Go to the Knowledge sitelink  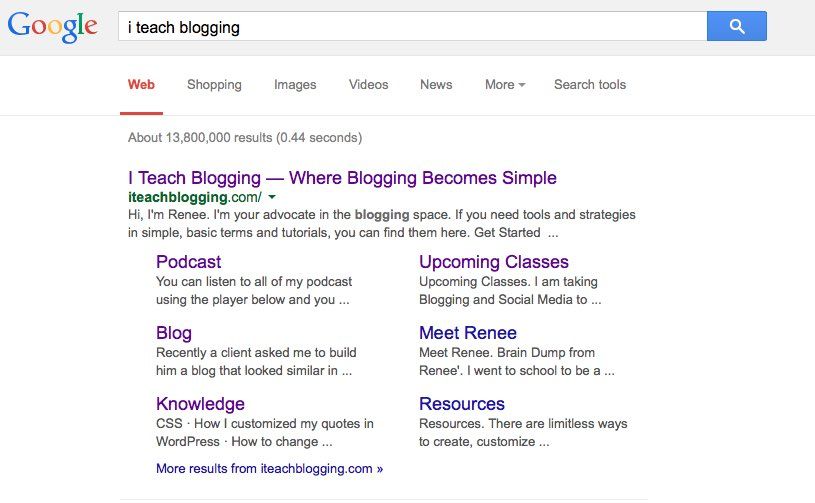[200, 404]
